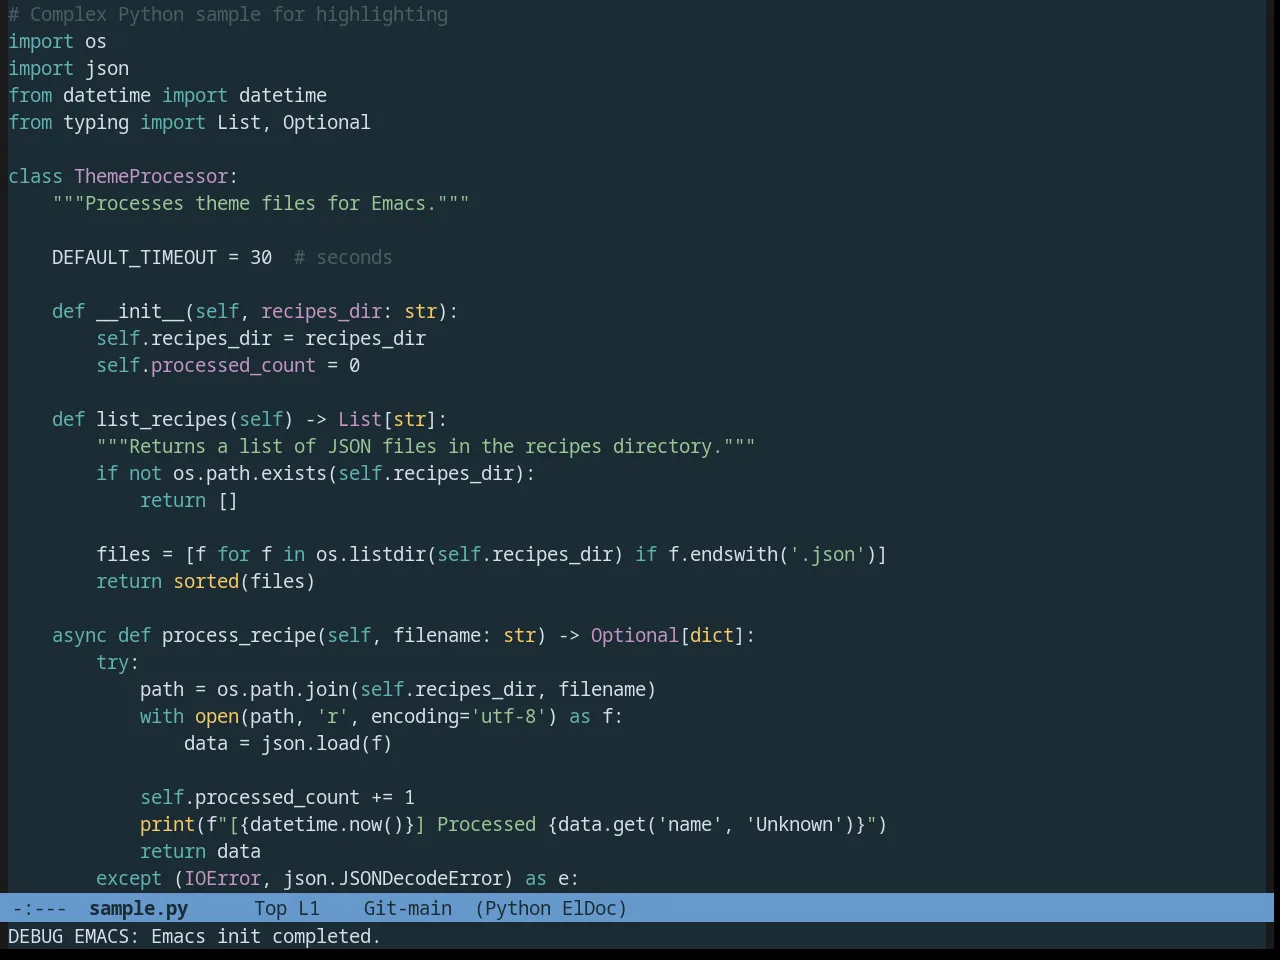Click the echo area message 'Emacs init completed.'
The height and width of the screenshot is (960, 1280).
point(265,936)
